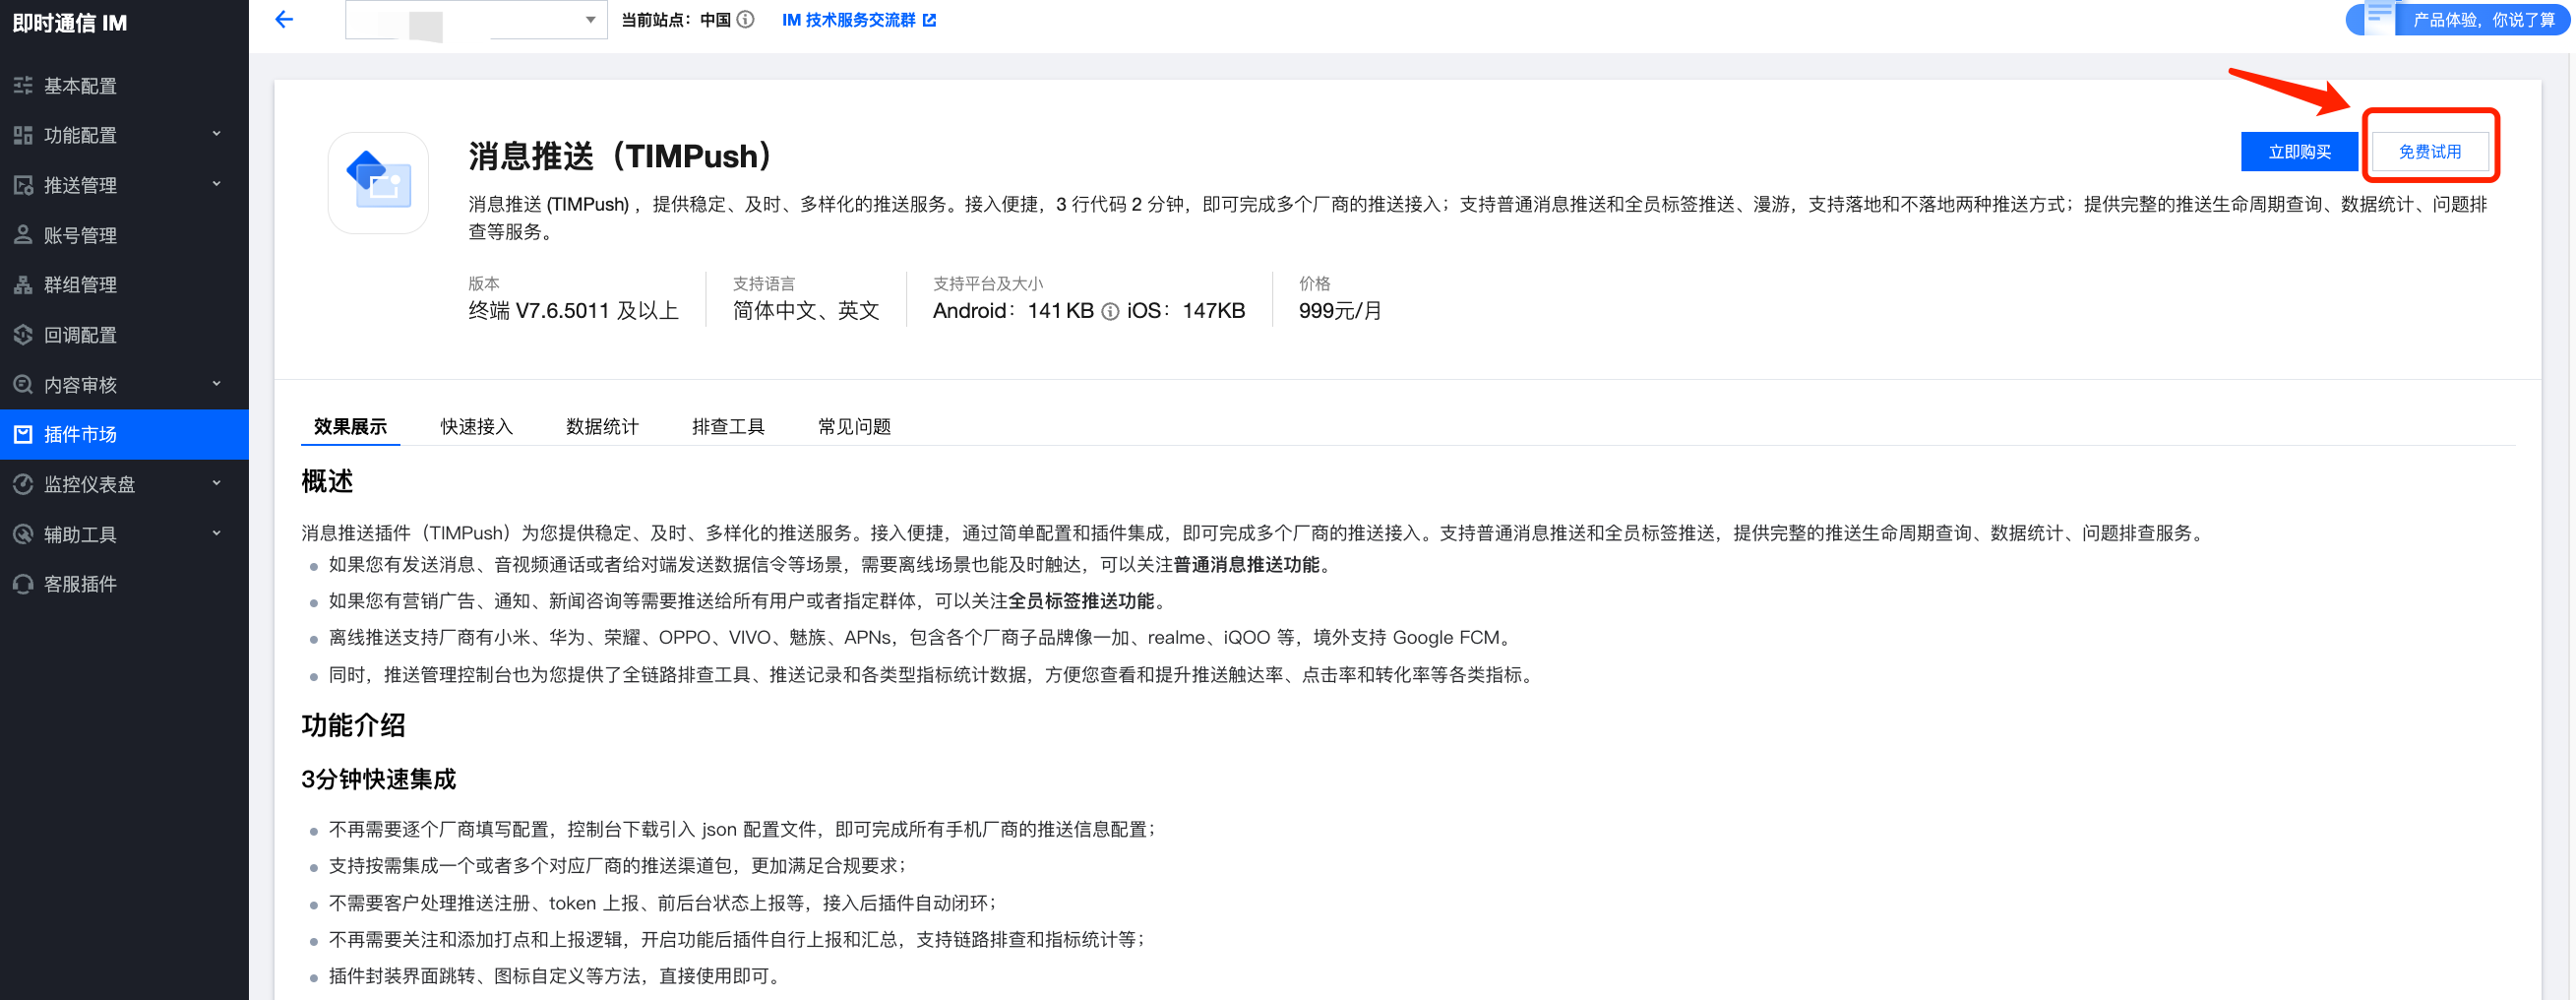Click the 立即购买 button
This screenshot has width=2576, height=1000.
pyautogui.click(x=2299, y=152)
